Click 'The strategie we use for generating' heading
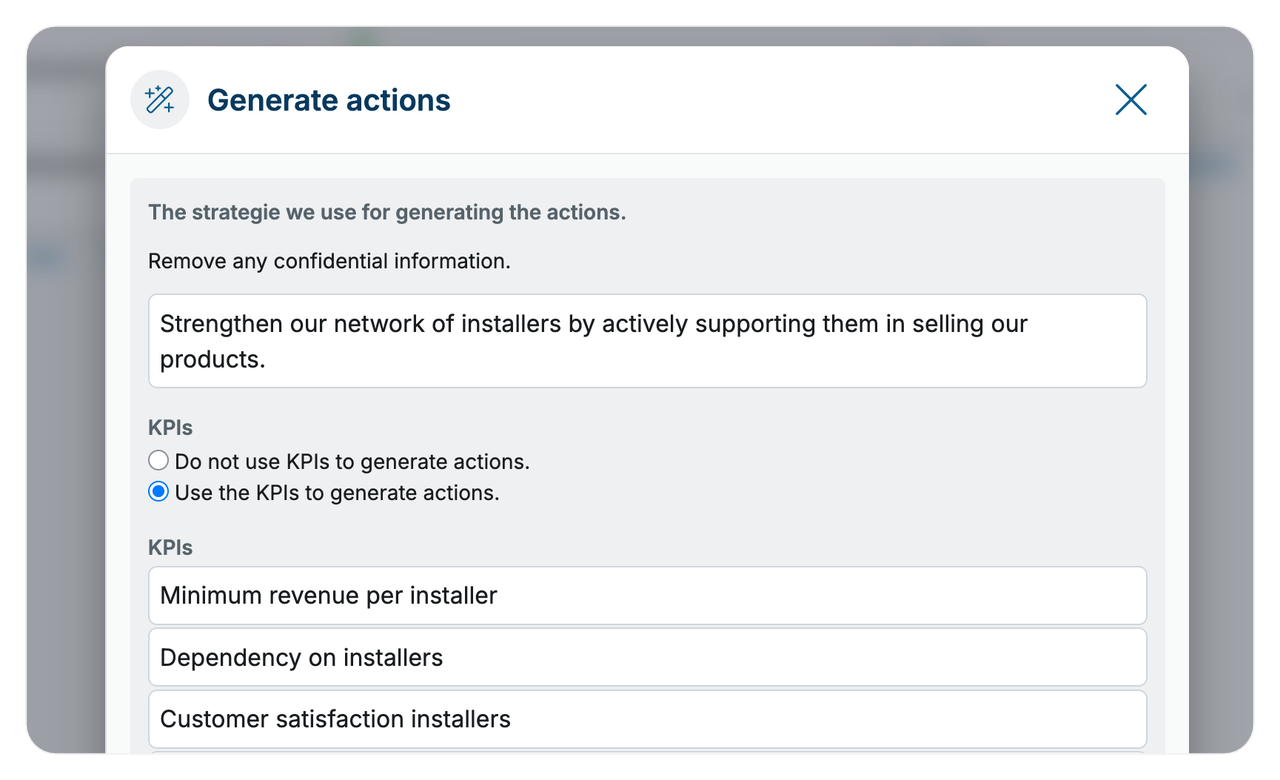 (387, 212)
